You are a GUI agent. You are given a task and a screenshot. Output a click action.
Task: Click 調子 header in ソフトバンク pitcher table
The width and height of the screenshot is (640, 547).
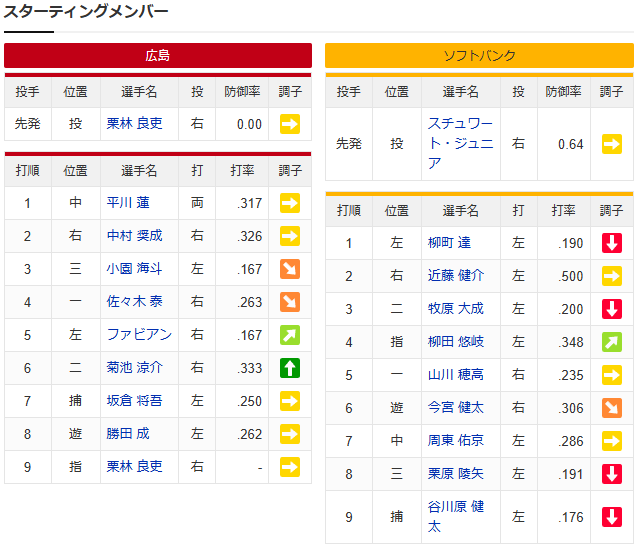click(x=611, y=91)
